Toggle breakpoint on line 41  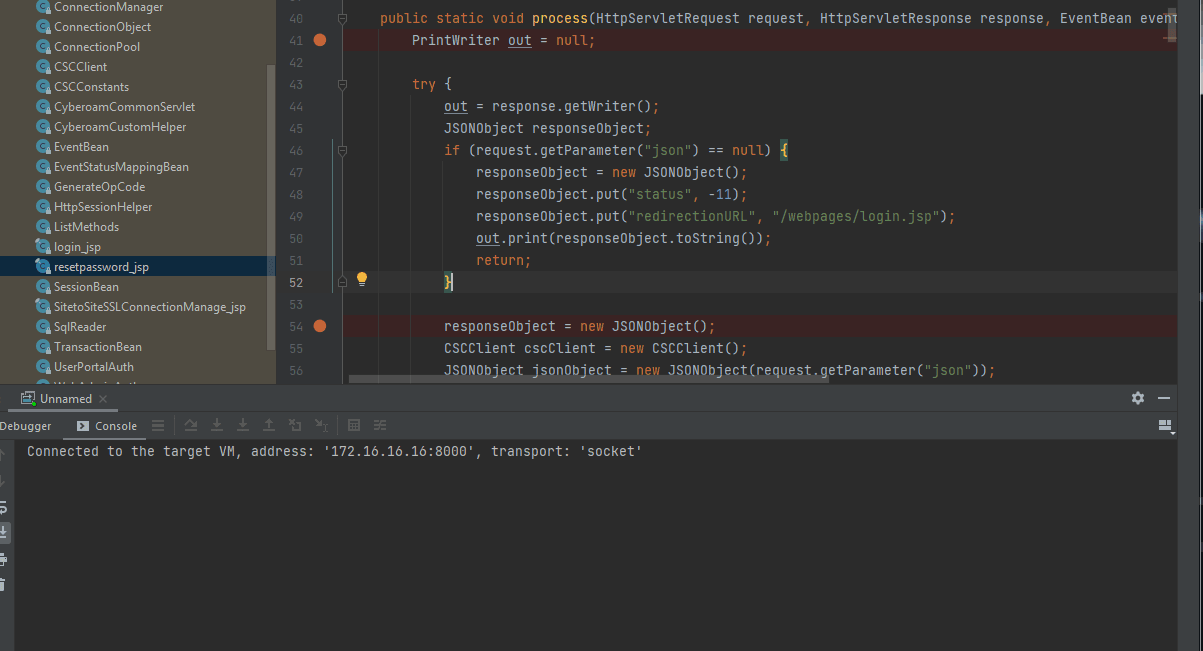tap(320, 40)
